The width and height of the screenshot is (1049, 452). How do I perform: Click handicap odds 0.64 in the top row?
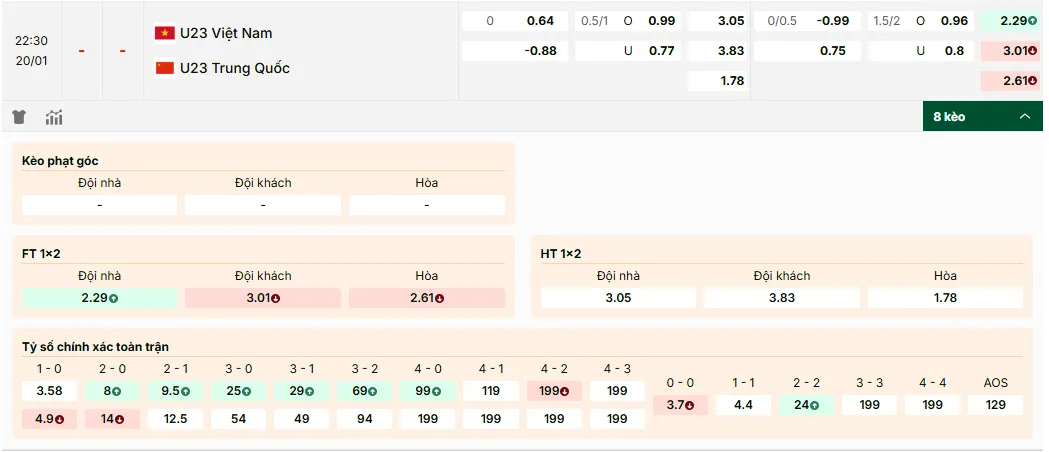(x=540, y=21)
